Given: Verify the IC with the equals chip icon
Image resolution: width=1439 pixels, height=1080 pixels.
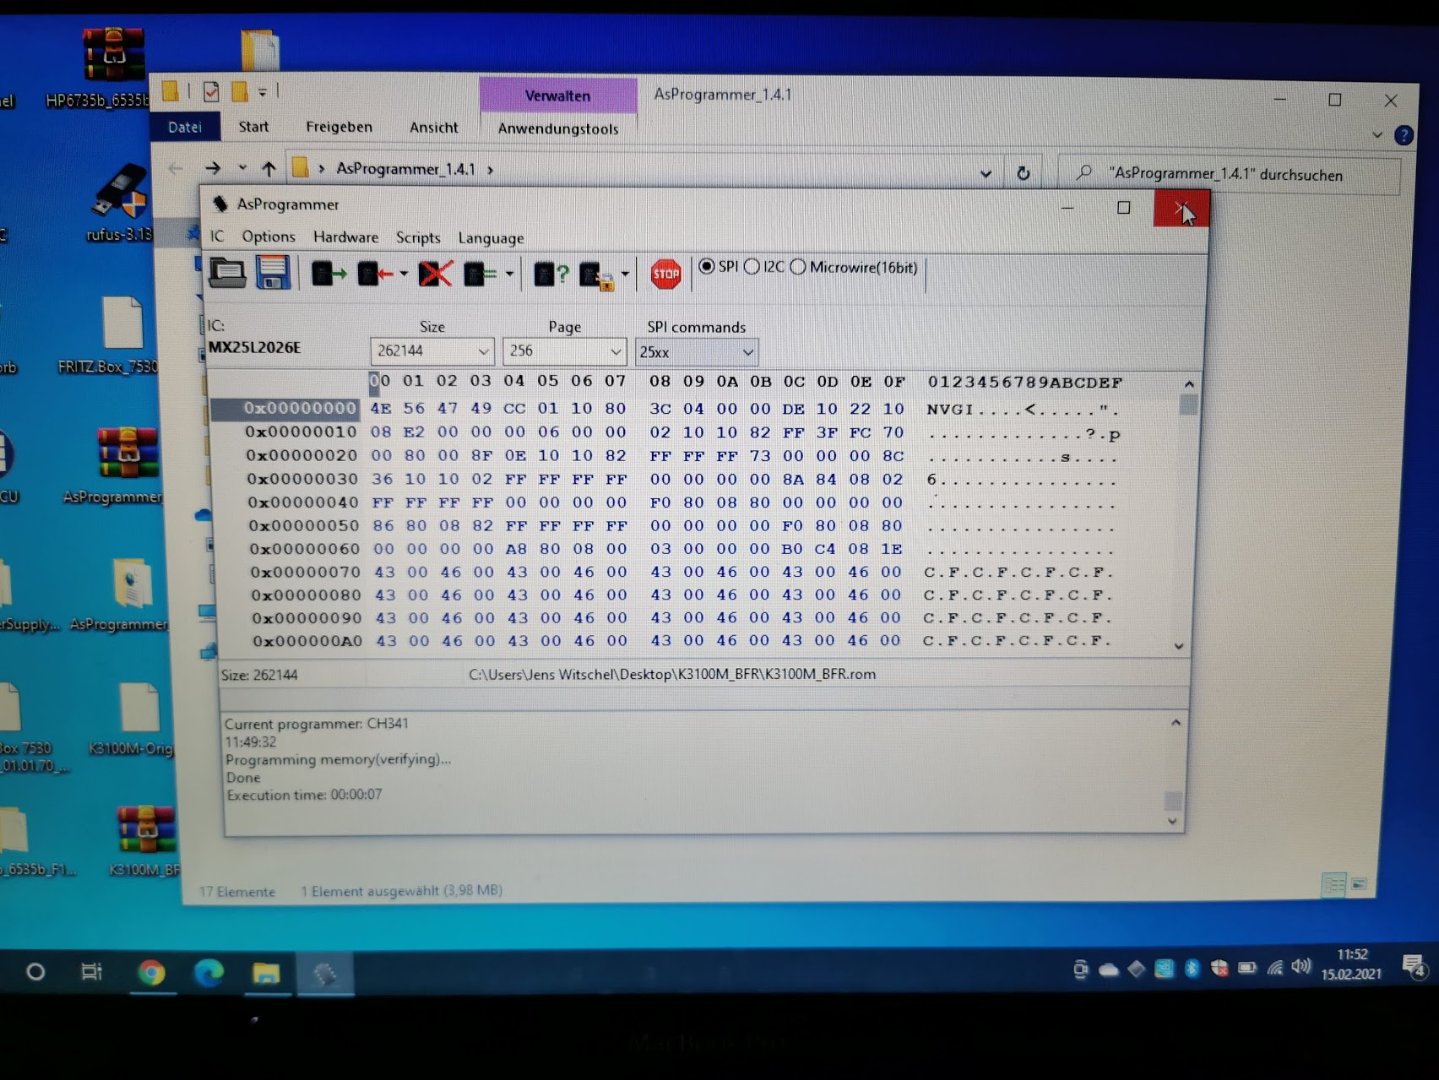Looking at the screenshot, I should pyautogui.click(x=480, y=273).
